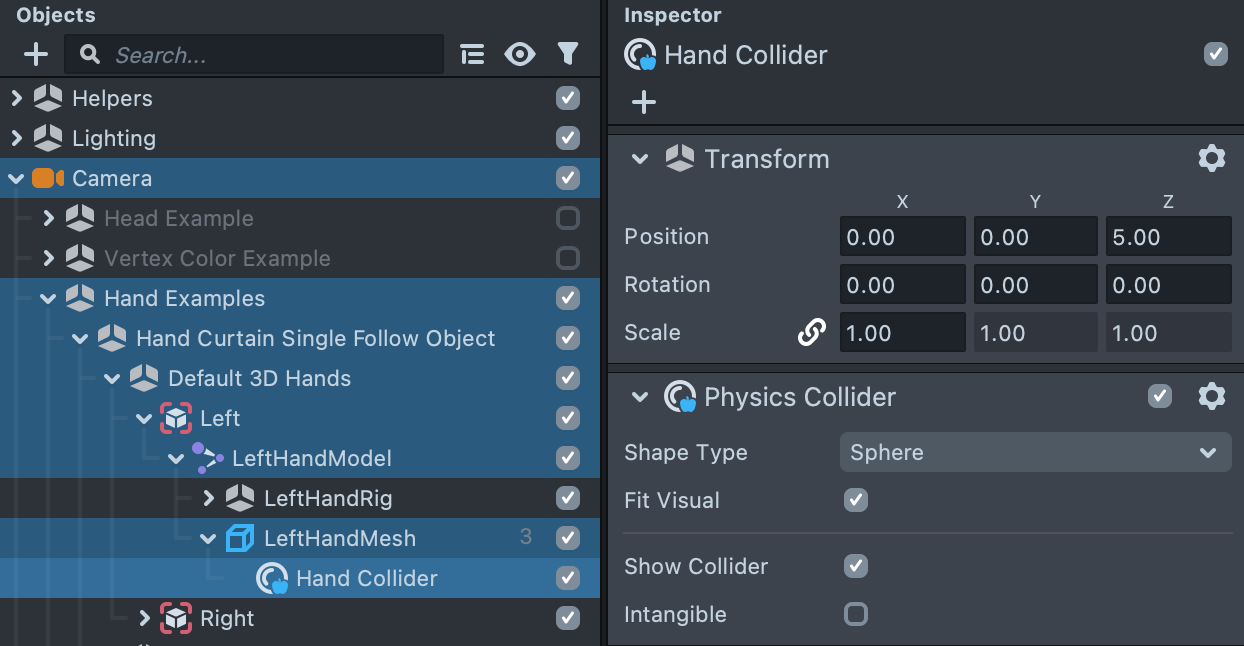The height and width of the screenshot is (646, 1244).
Task: Open Physics Collider settings gear
Action: [1211, 397]
